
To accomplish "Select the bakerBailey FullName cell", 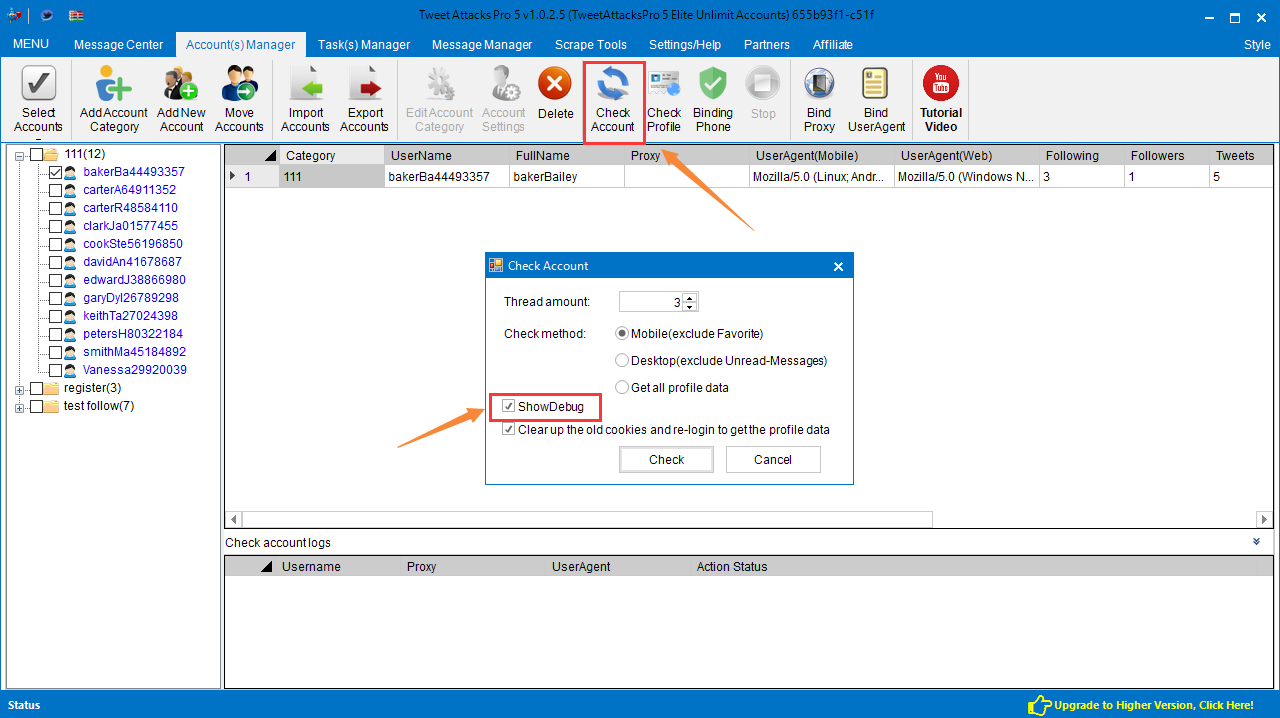I will tap(567, 177).
